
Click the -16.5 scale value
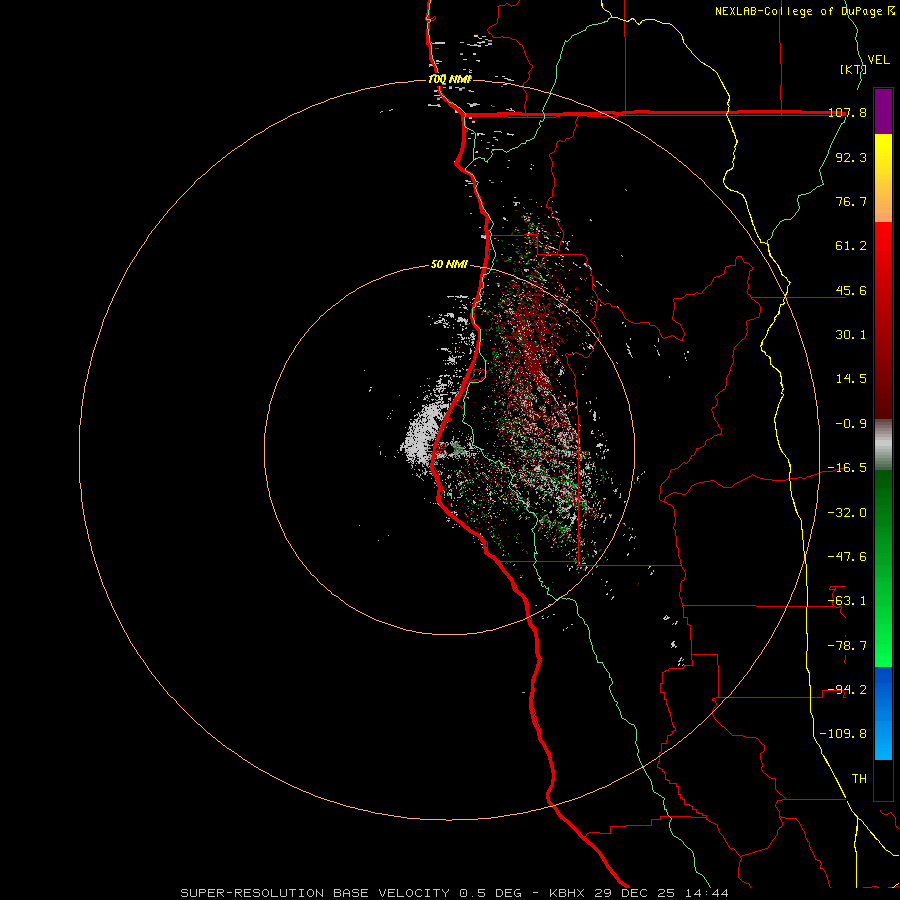(x=847, y=468)
